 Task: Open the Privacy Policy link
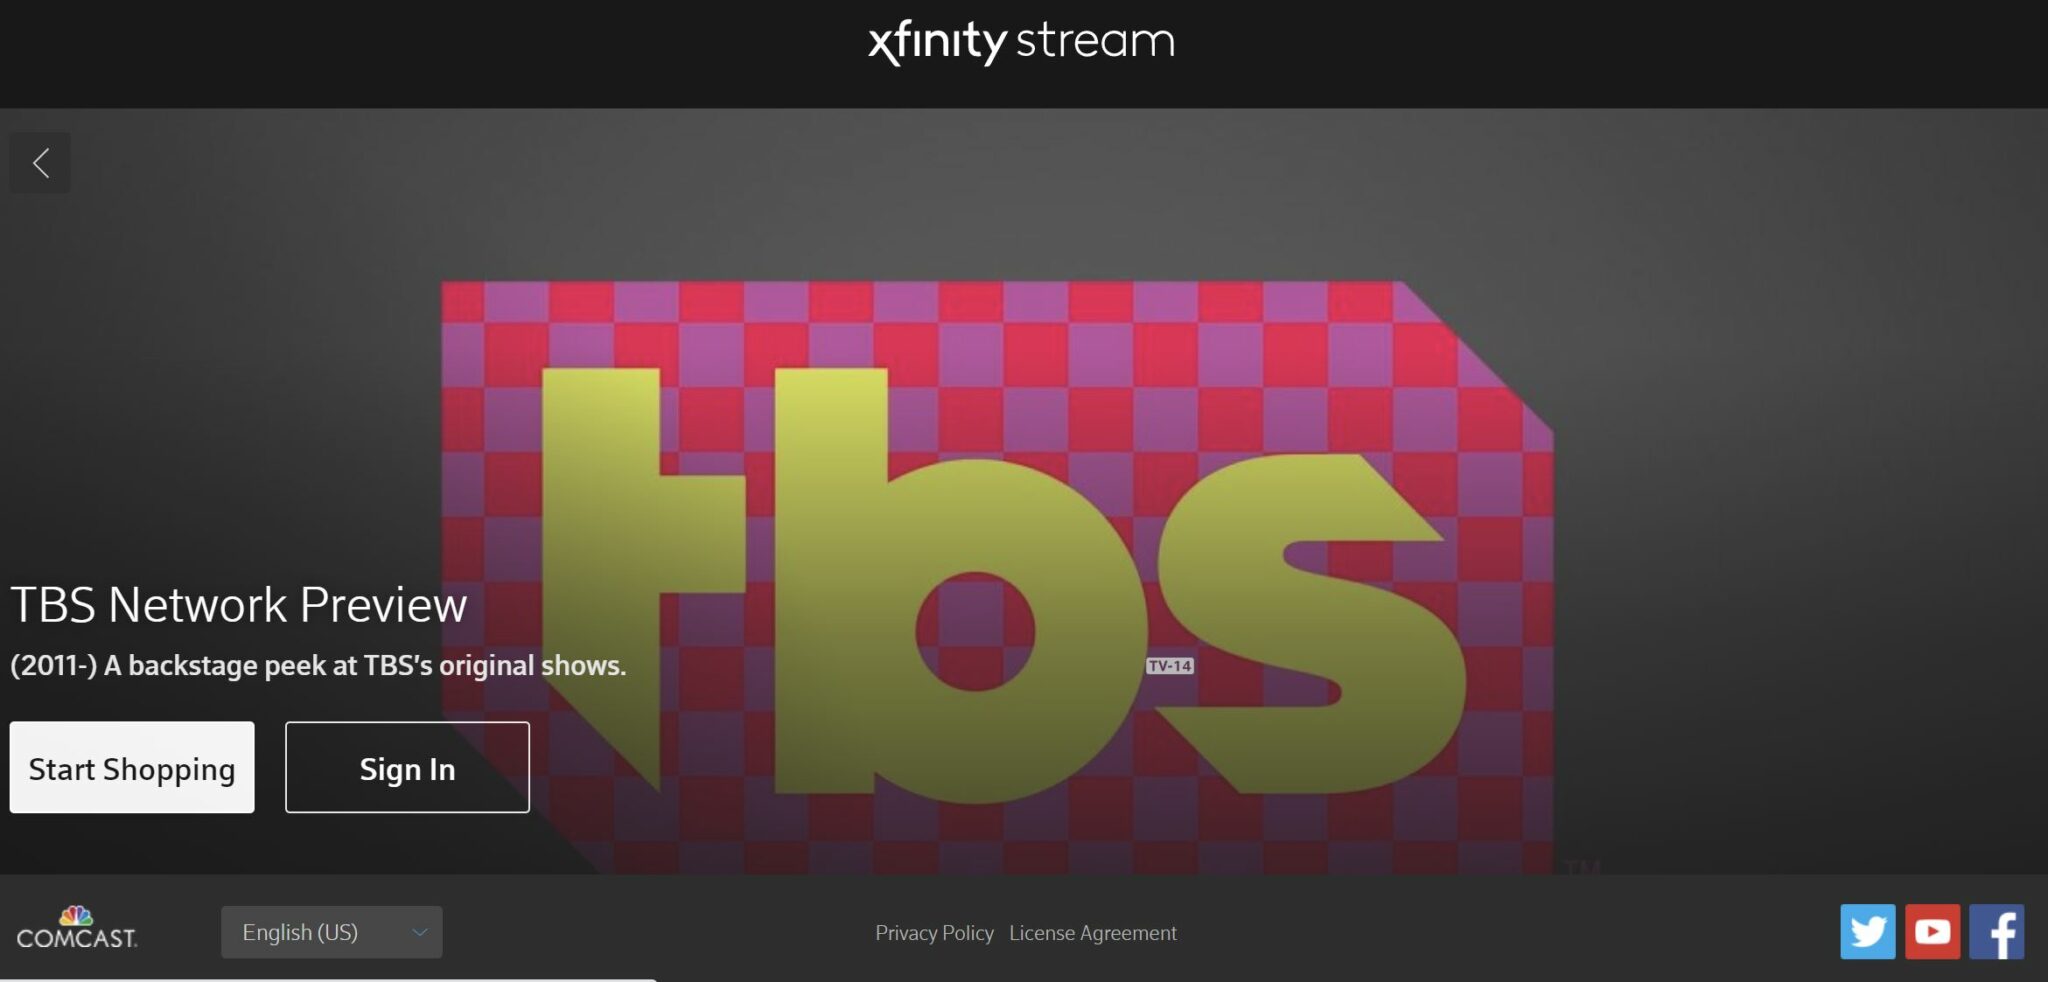coord(934,932)
